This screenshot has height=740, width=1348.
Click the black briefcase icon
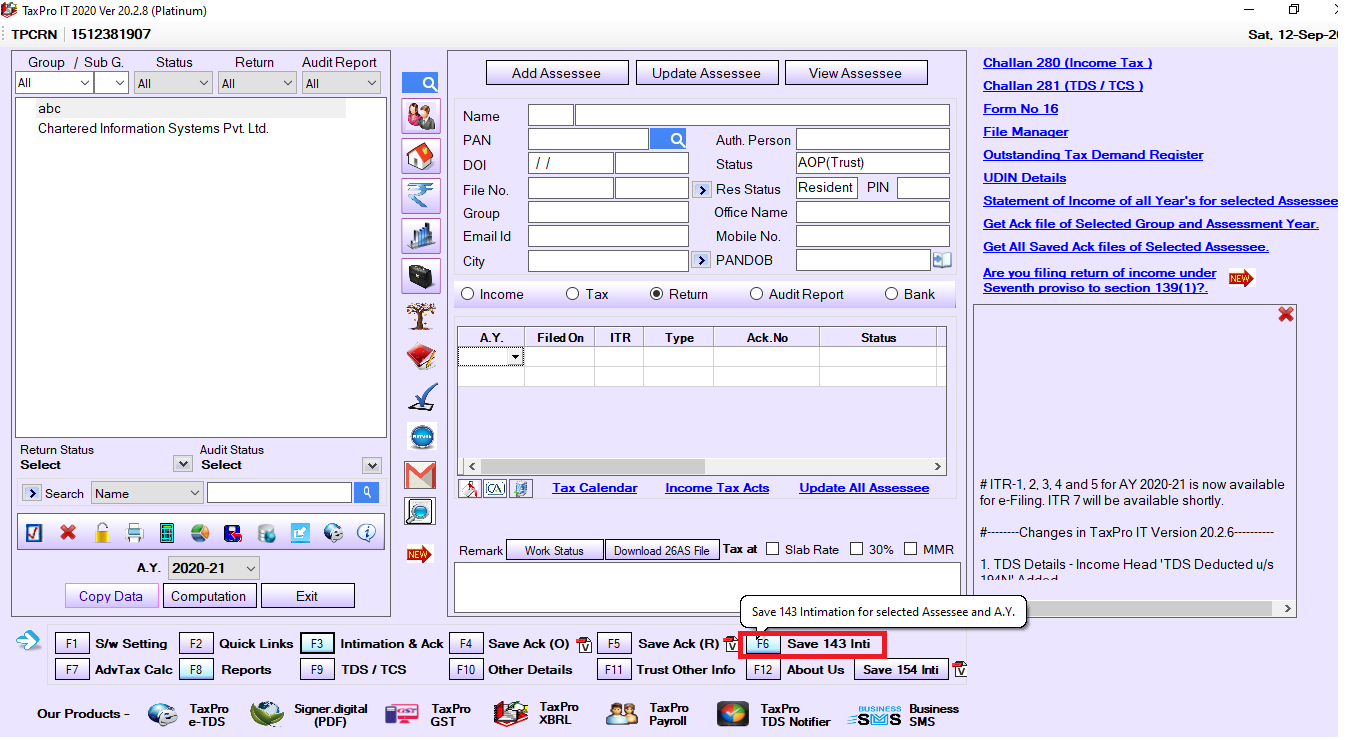tap(421, 276)
